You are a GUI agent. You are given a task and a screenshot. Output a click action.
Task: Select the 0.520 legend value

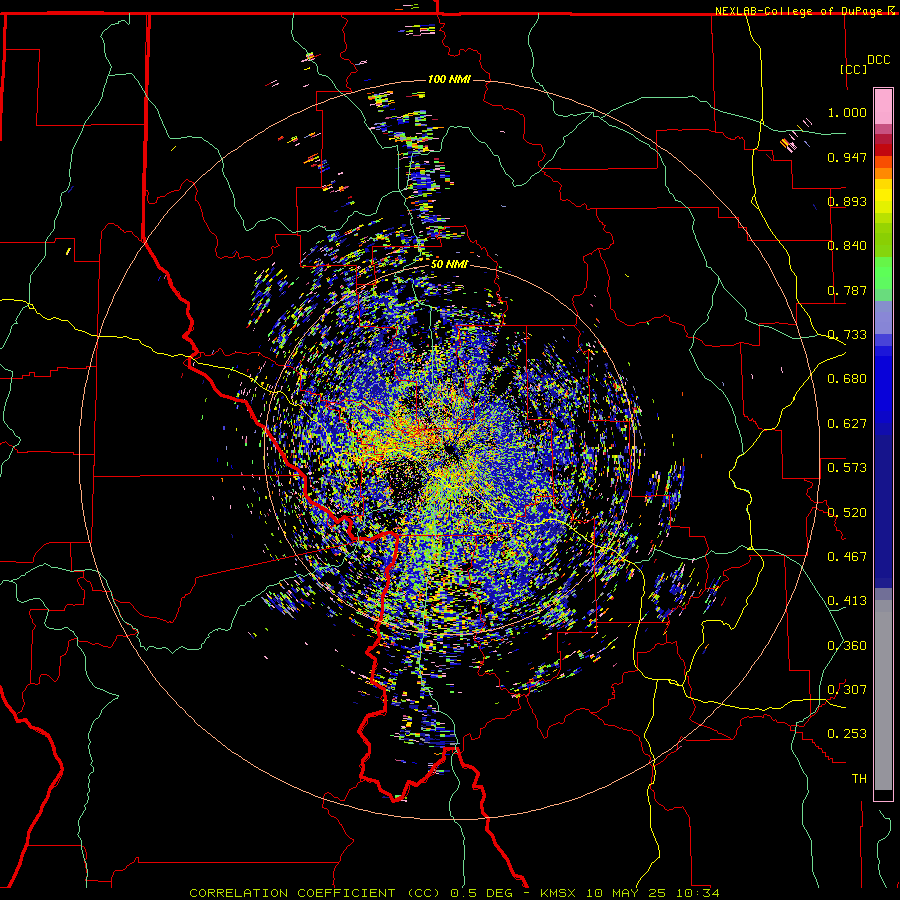coord(847,513)
